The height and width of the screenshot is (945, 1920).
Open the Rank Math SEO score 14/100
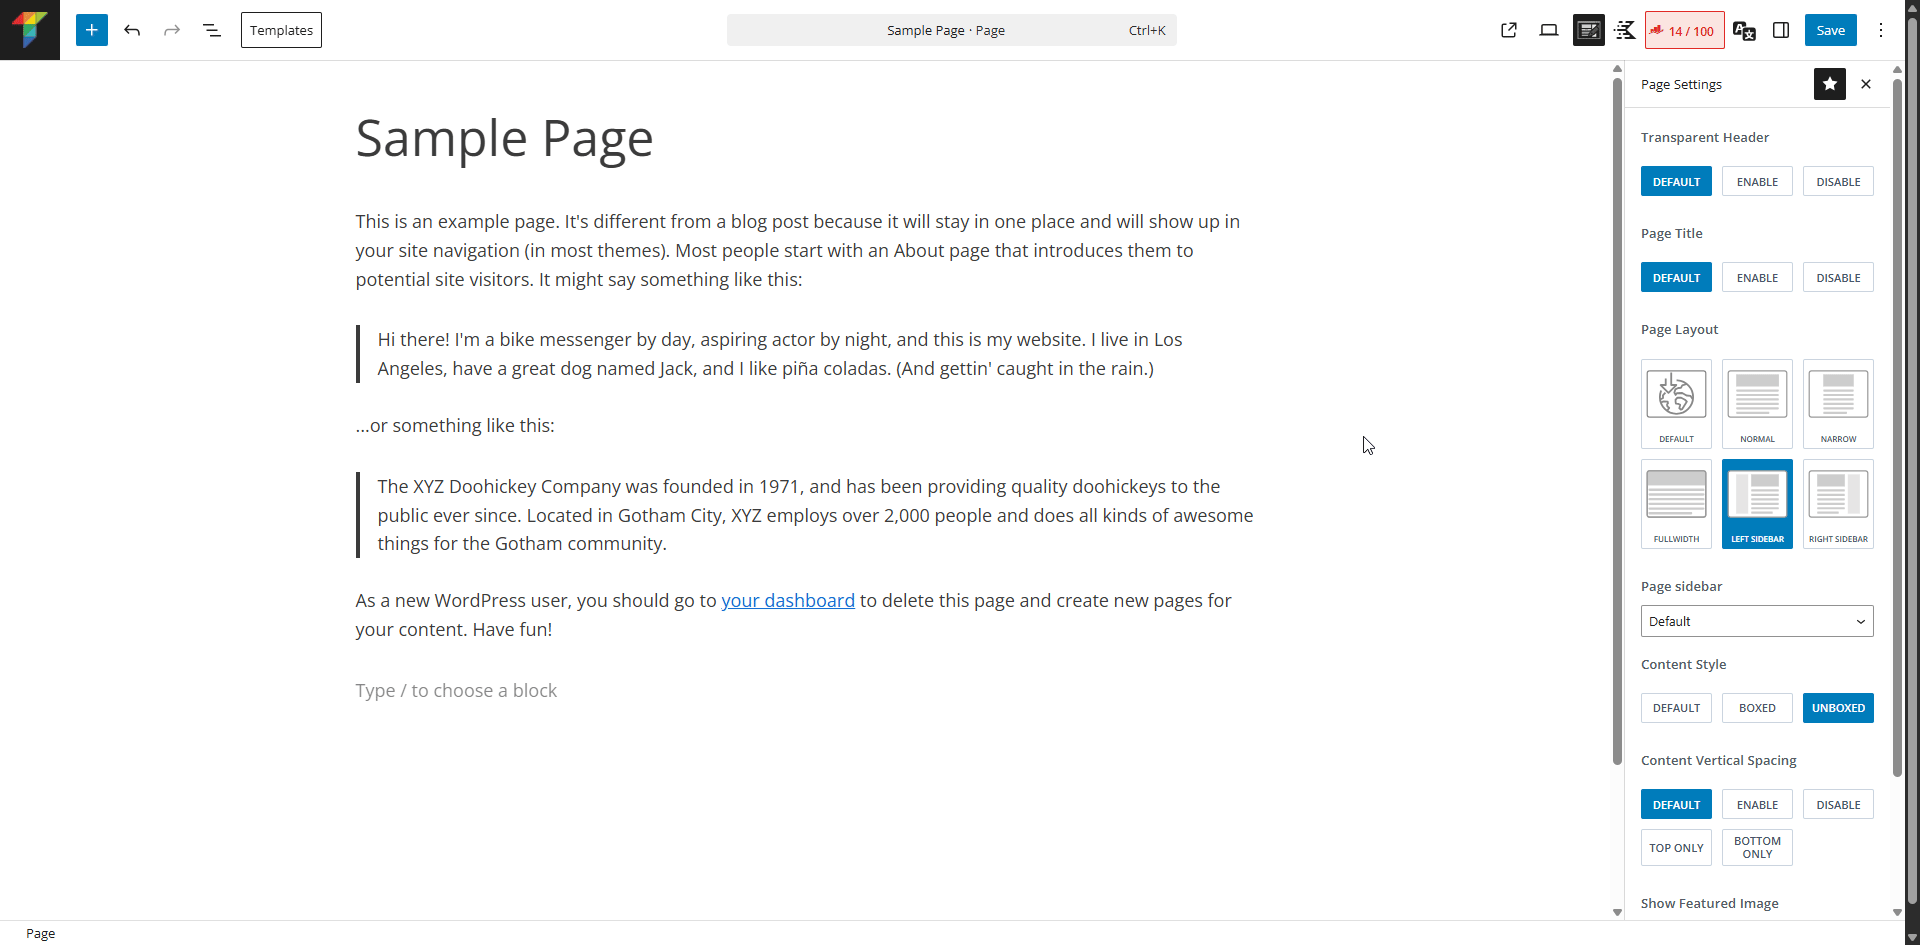click(x=1684, y=30)
